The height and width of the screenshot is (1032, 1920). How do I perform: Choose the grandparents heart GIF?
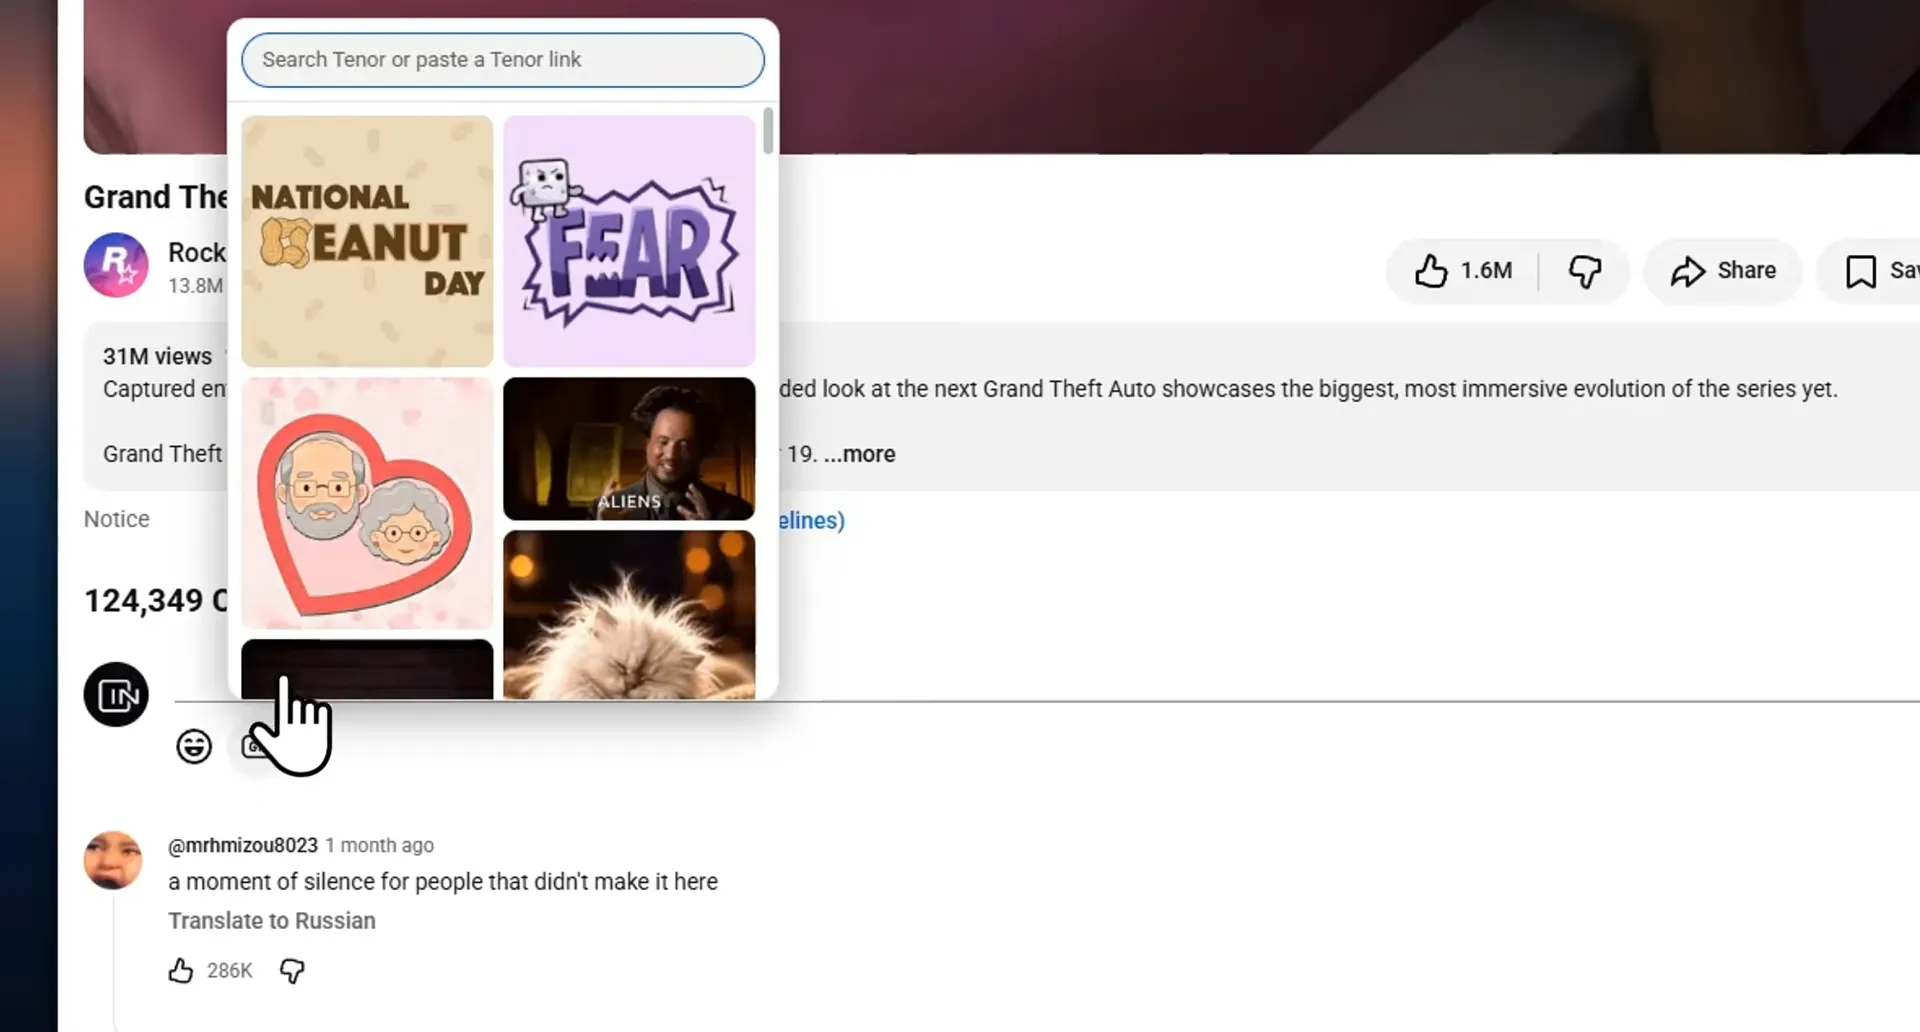coord(367,503)
